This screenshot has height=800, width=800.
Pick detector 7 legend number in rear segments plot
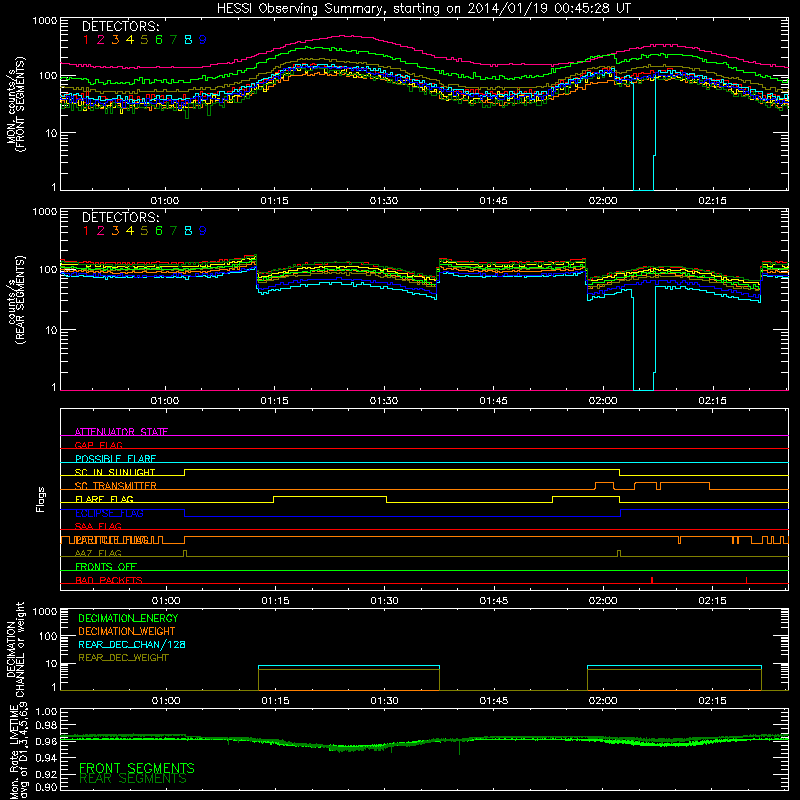pos(173,231)
